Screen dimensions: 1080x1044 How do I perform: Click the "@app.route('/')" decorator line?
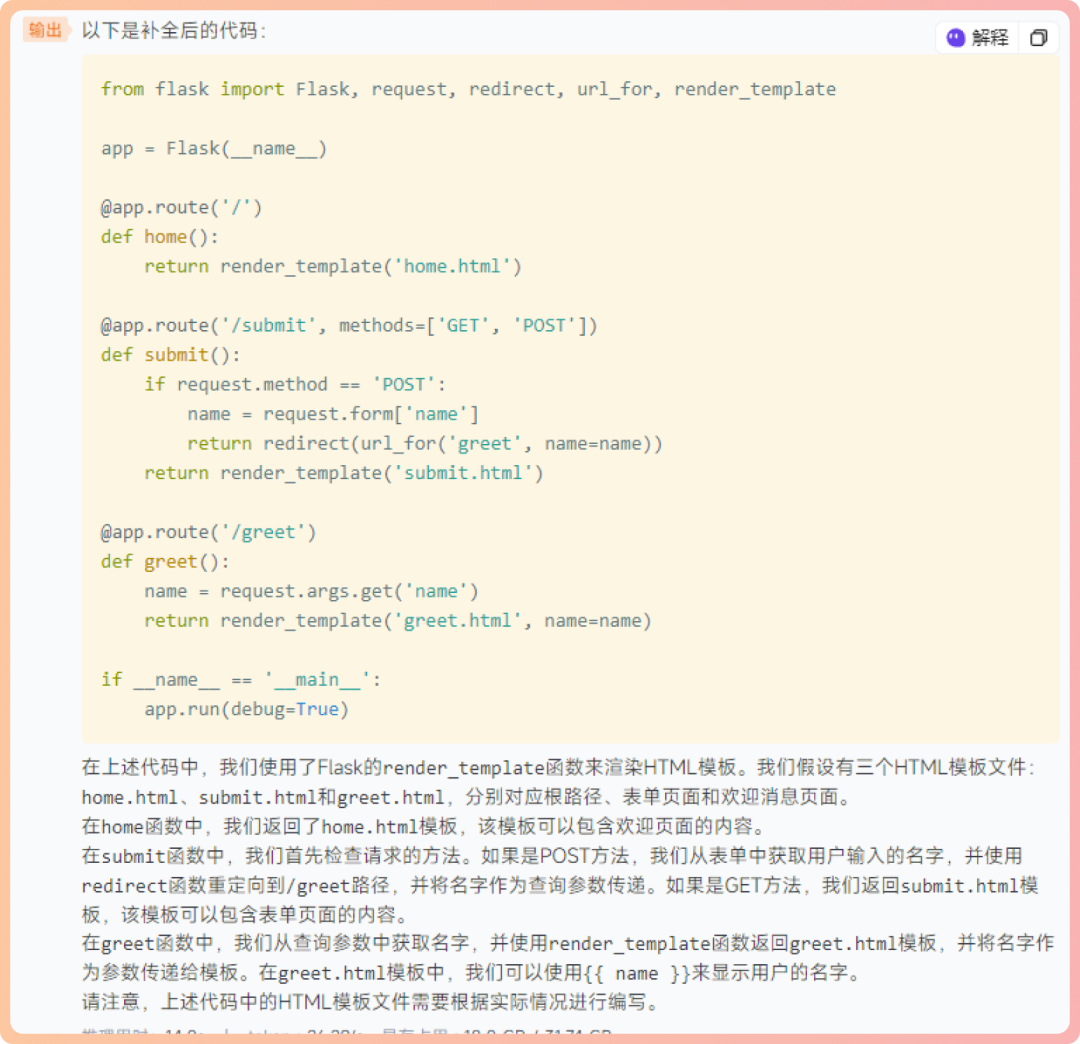pos(181,207)
